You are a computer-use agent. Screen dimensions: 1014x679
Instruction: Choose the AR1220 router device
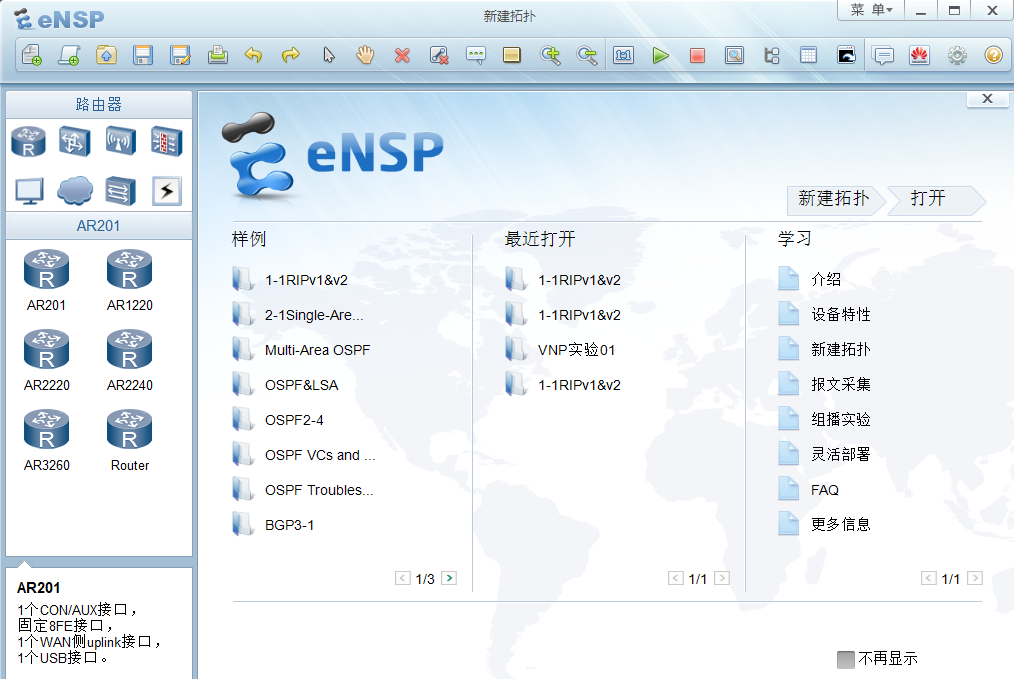[130, 281]
